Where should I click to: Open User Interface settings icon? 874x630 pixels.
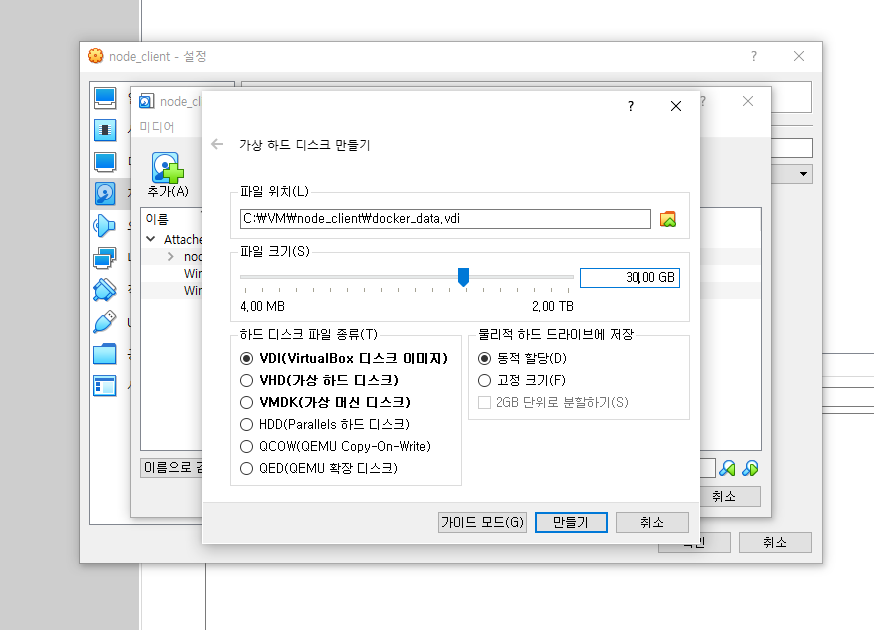(x=105, y=386)
